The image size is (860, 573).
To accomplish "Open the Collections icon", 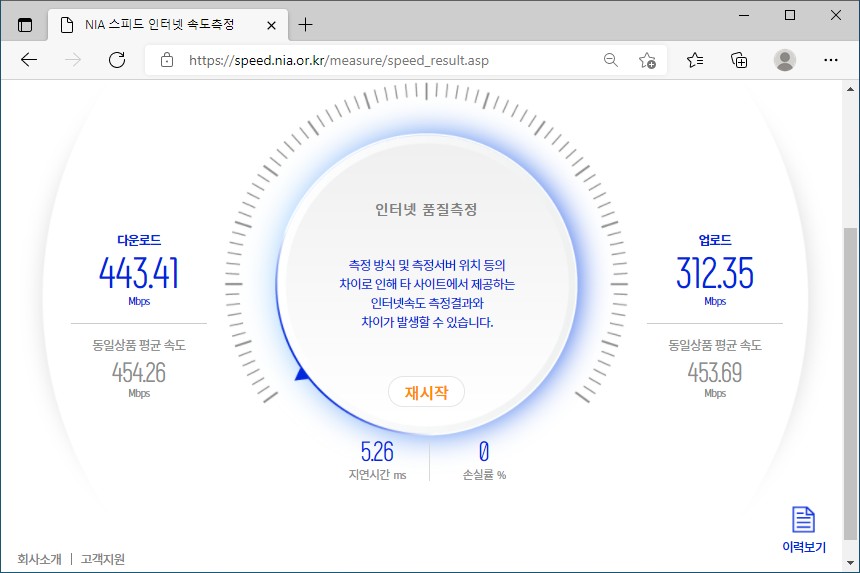I will click(x=739, y=60).
